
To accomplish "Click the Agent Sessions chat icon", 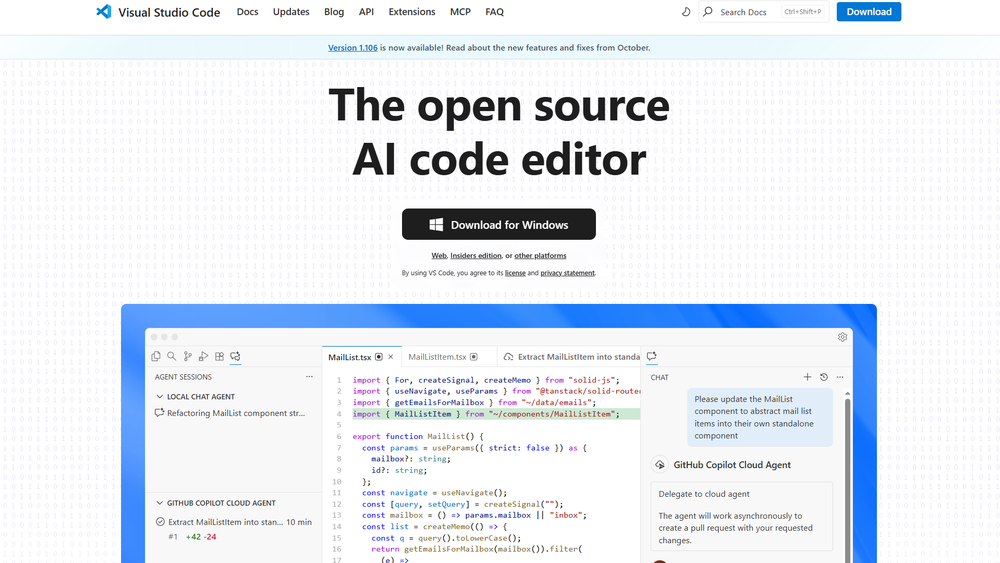I will [235, 356].
